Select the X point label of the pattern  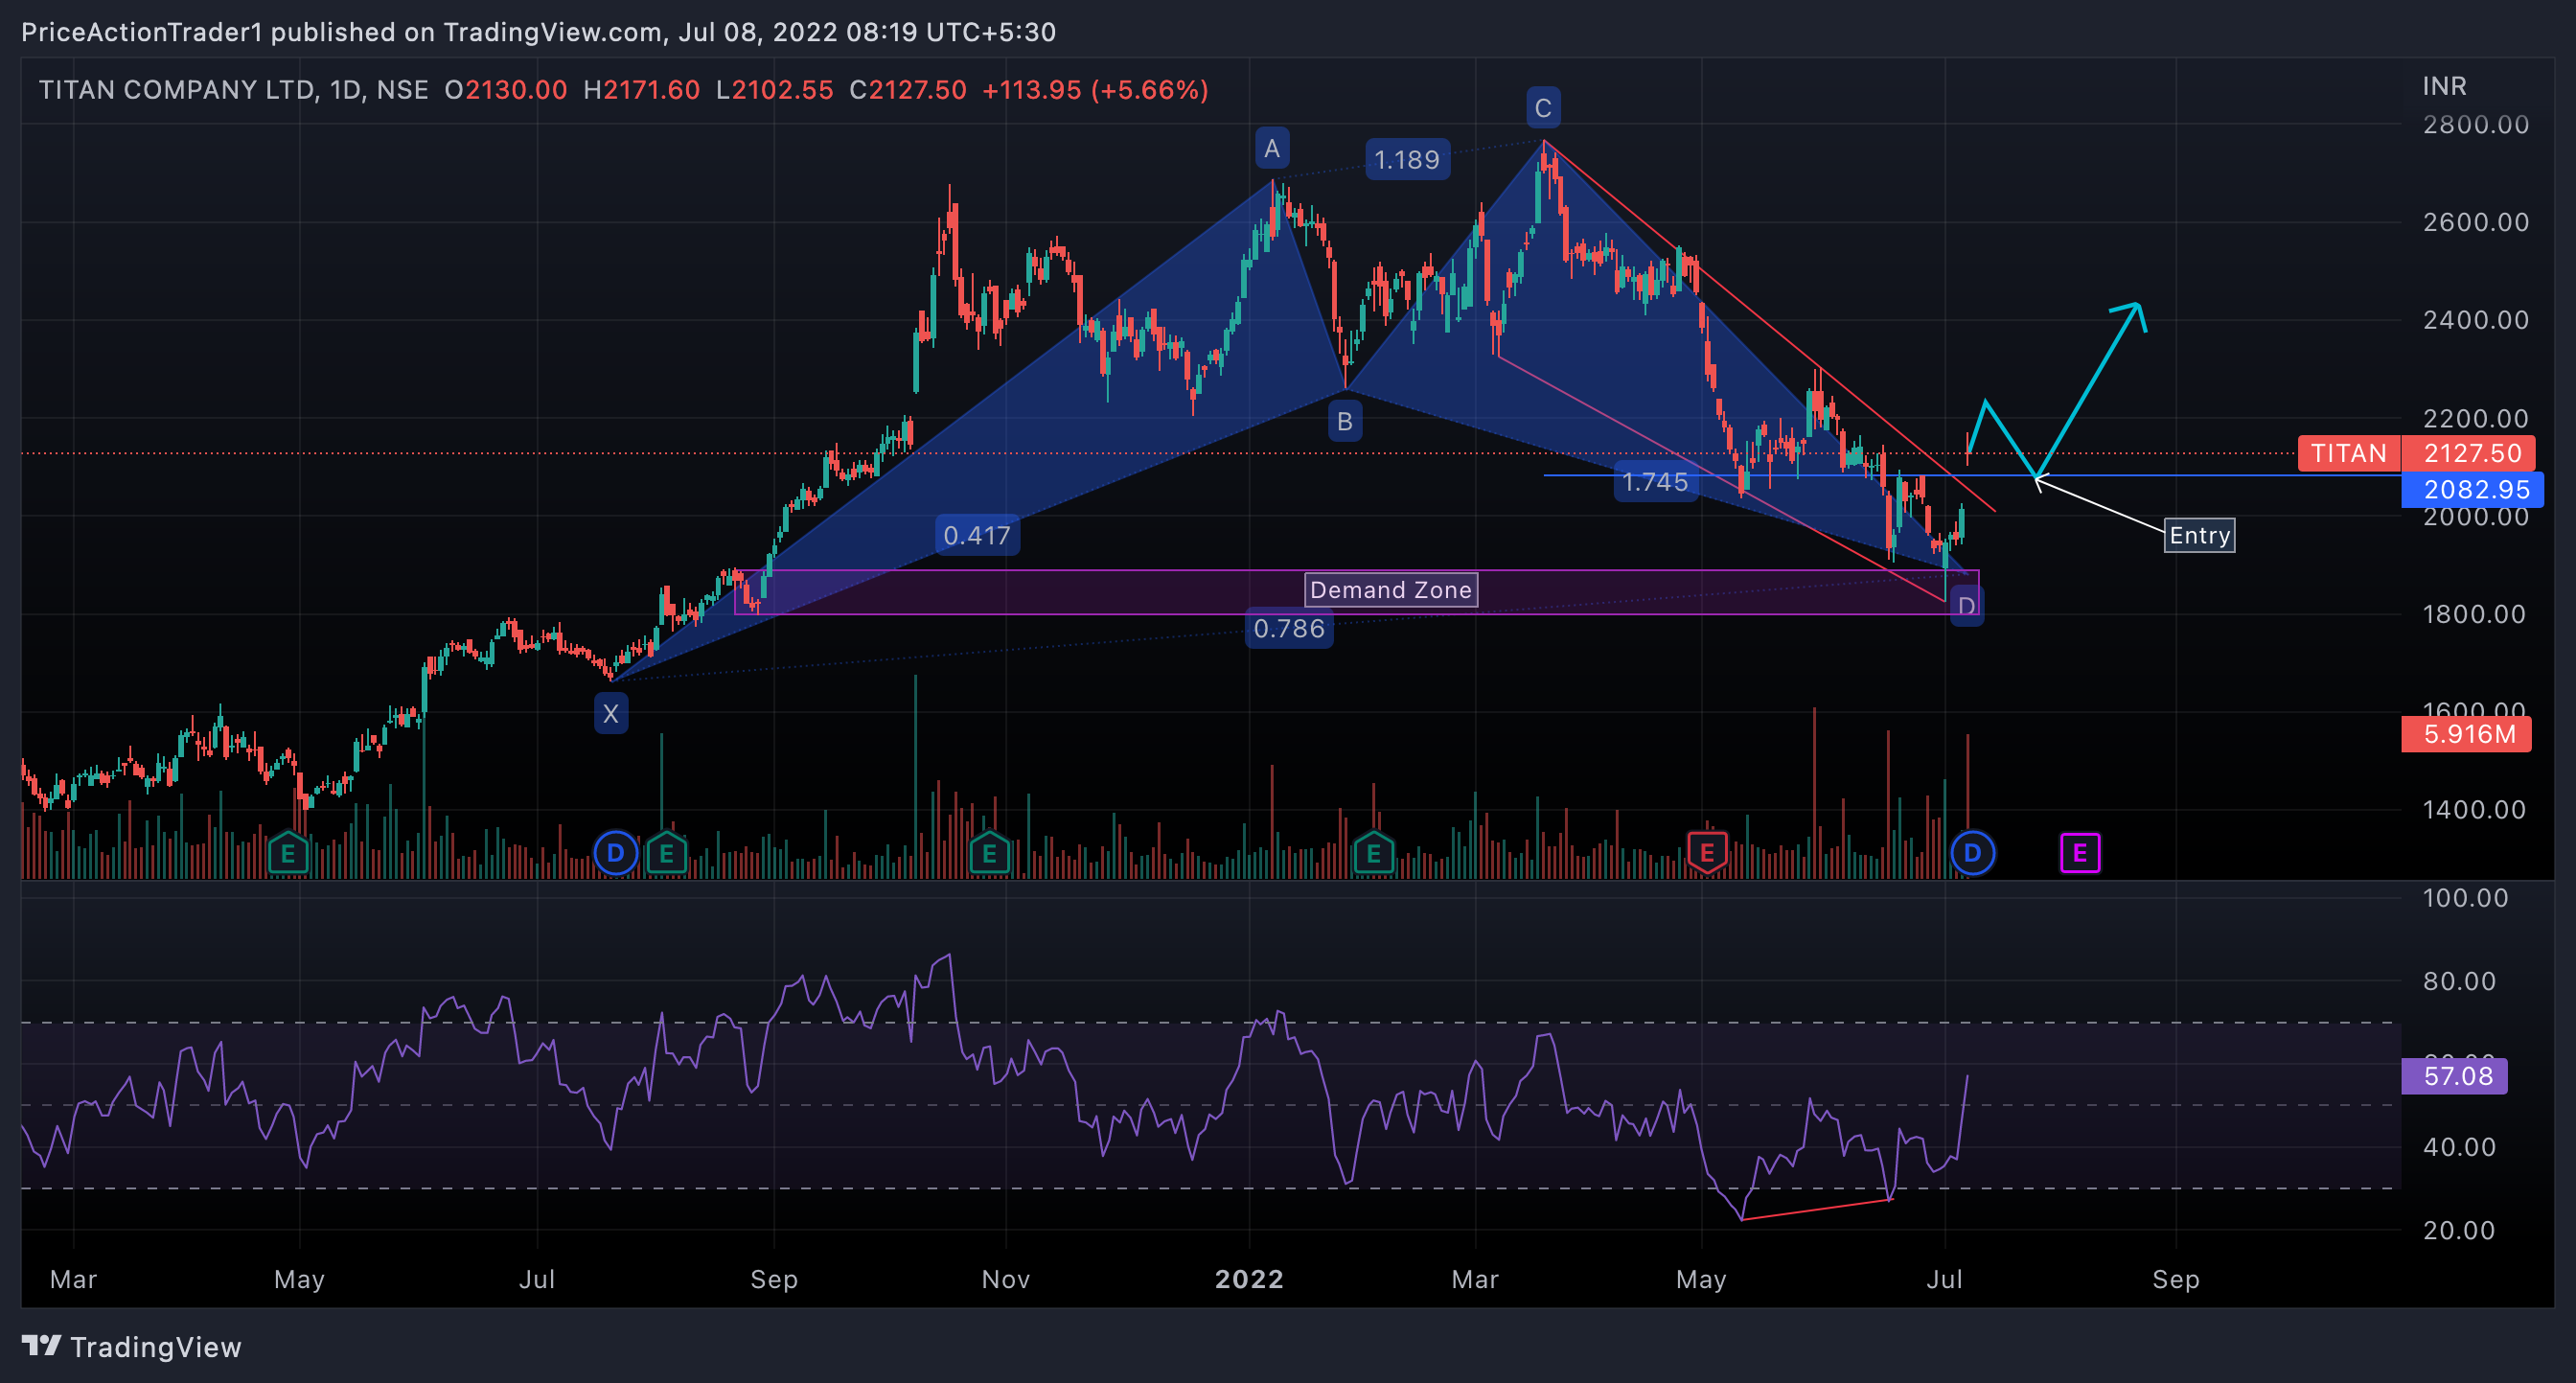tap(611, 714)
